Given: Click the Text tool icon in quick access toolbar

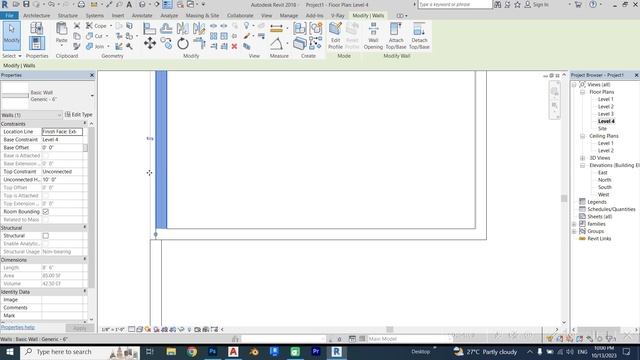Looking at the screenshot, I should (129, 4).
